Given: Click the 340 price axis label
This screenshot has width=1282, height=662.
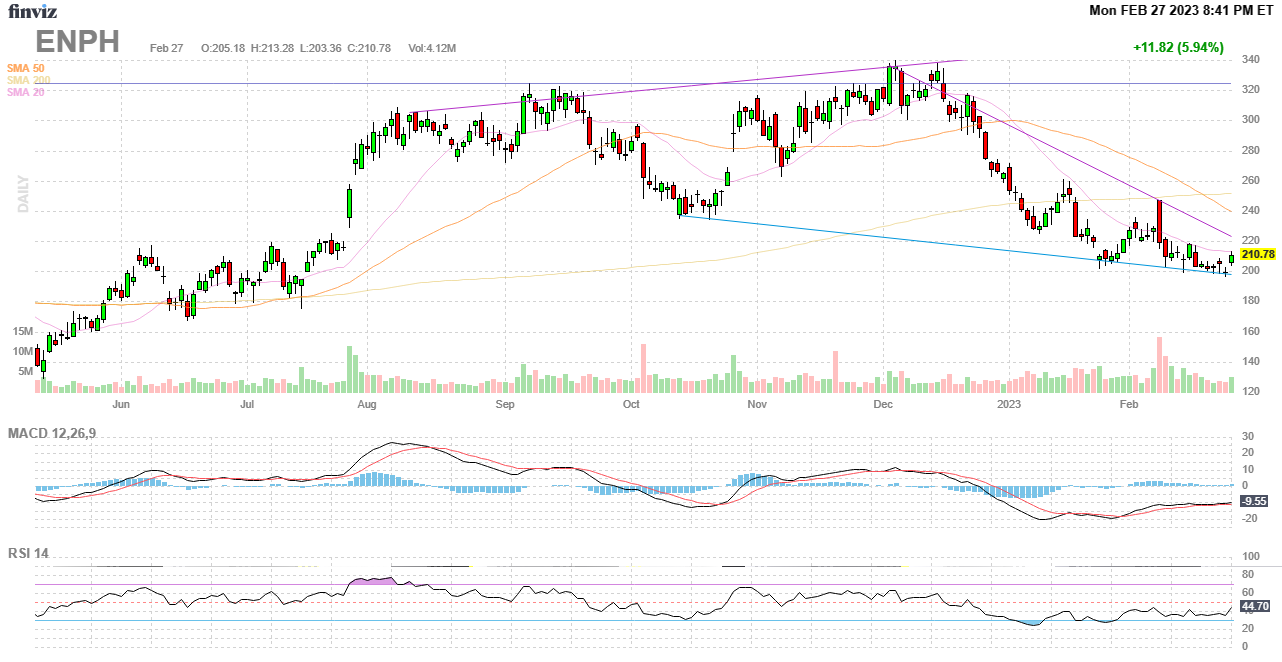Looking at the screenshot, I should click(1250, 60).
